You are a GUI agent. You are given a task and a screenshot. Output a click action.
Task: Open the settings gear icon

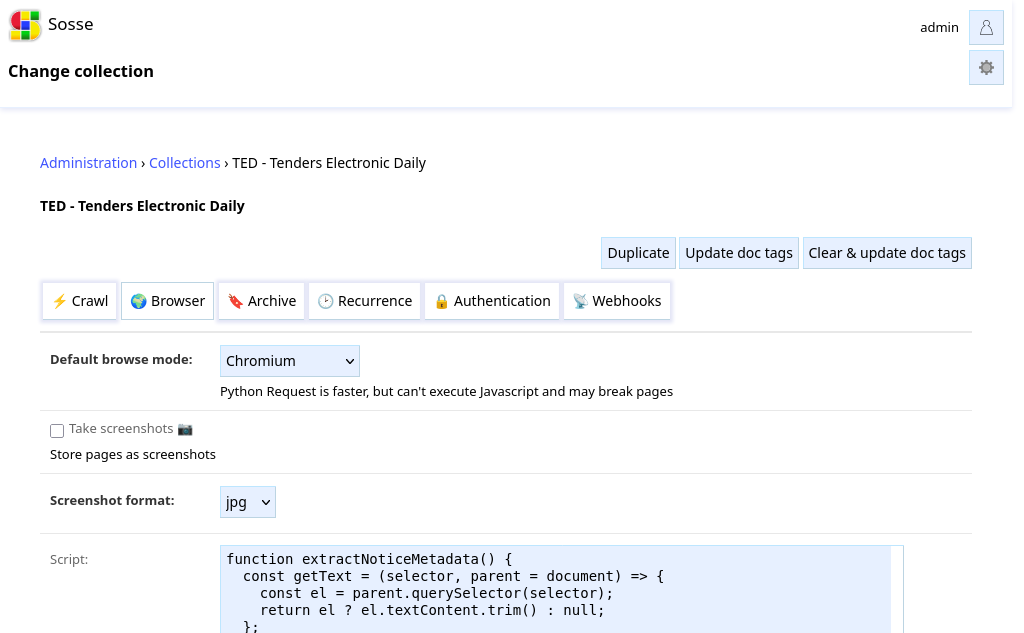tap(986, 68)
